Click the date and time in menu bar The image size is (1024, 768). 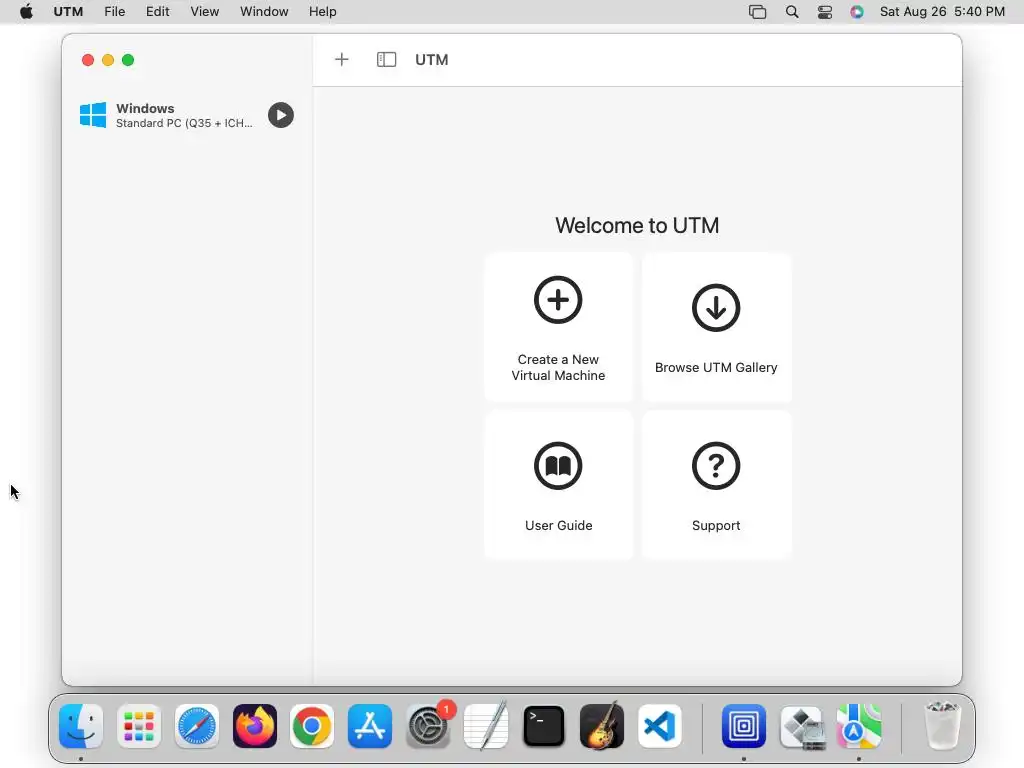942,12
